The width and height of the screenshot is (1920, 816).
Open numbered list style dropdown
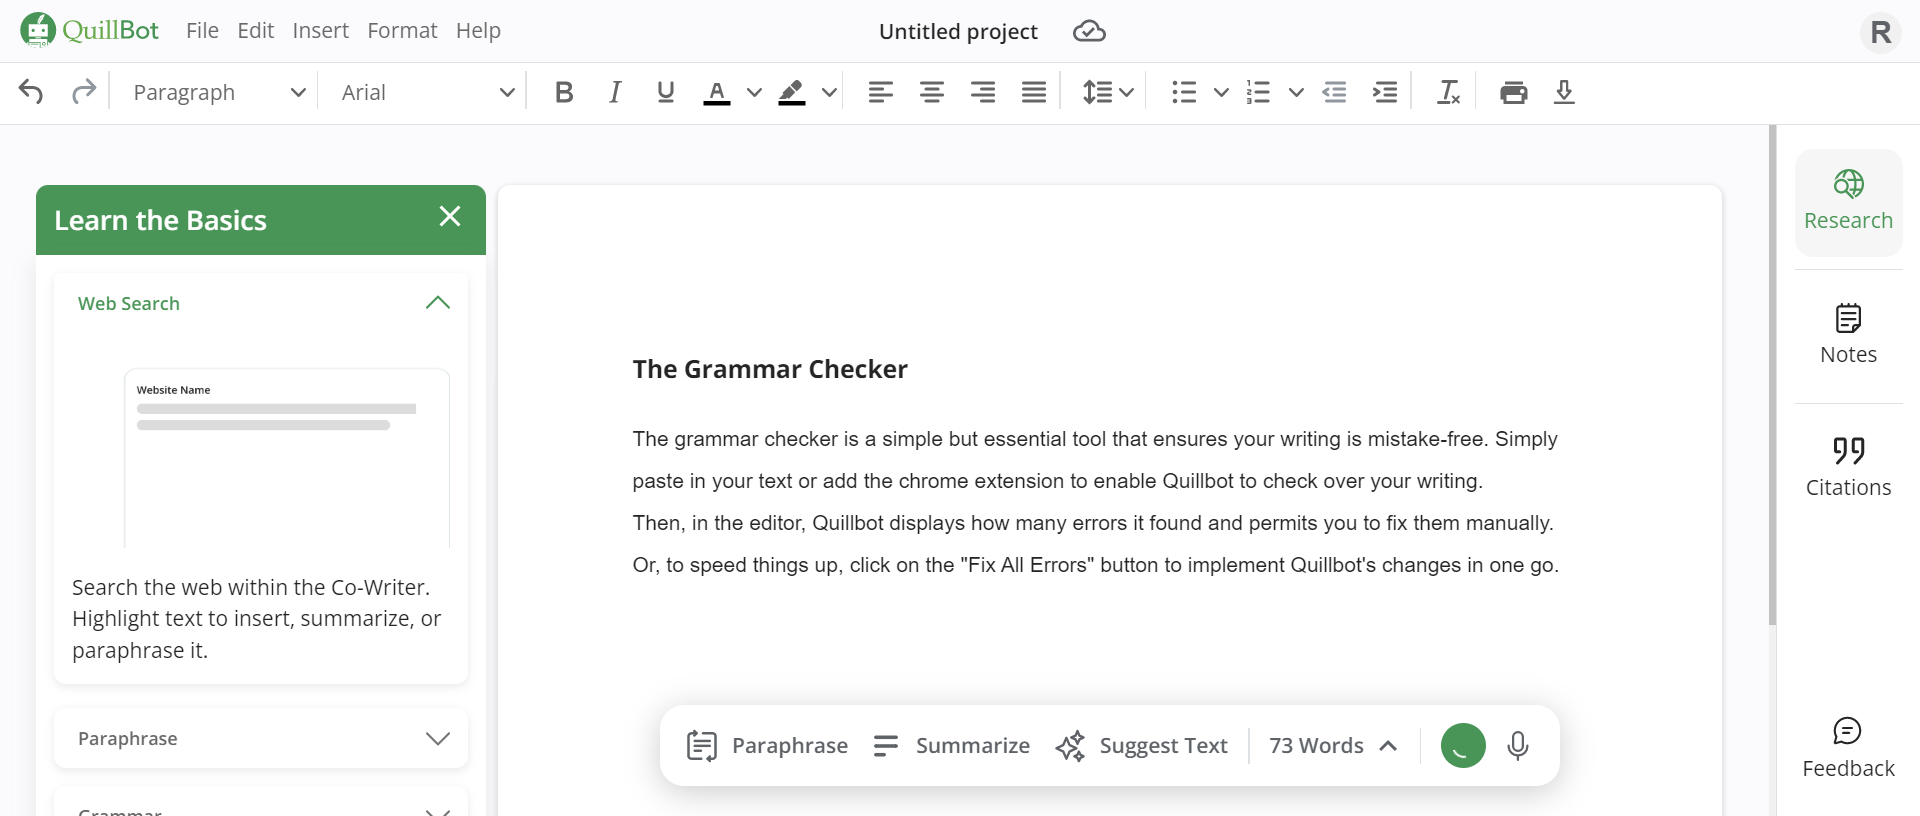click(x=1296, y=92)
